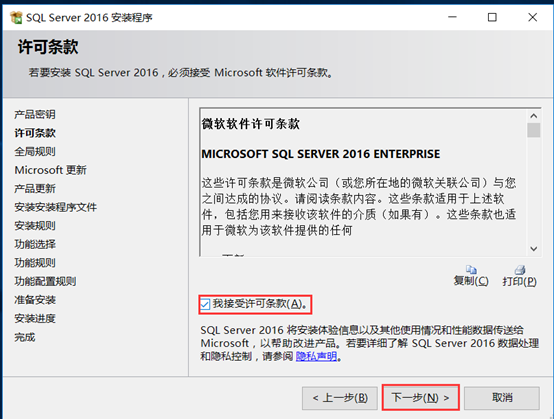Close the SQL Server setup window
Viewport: 554px width, 419px height.
coord(532,17)
